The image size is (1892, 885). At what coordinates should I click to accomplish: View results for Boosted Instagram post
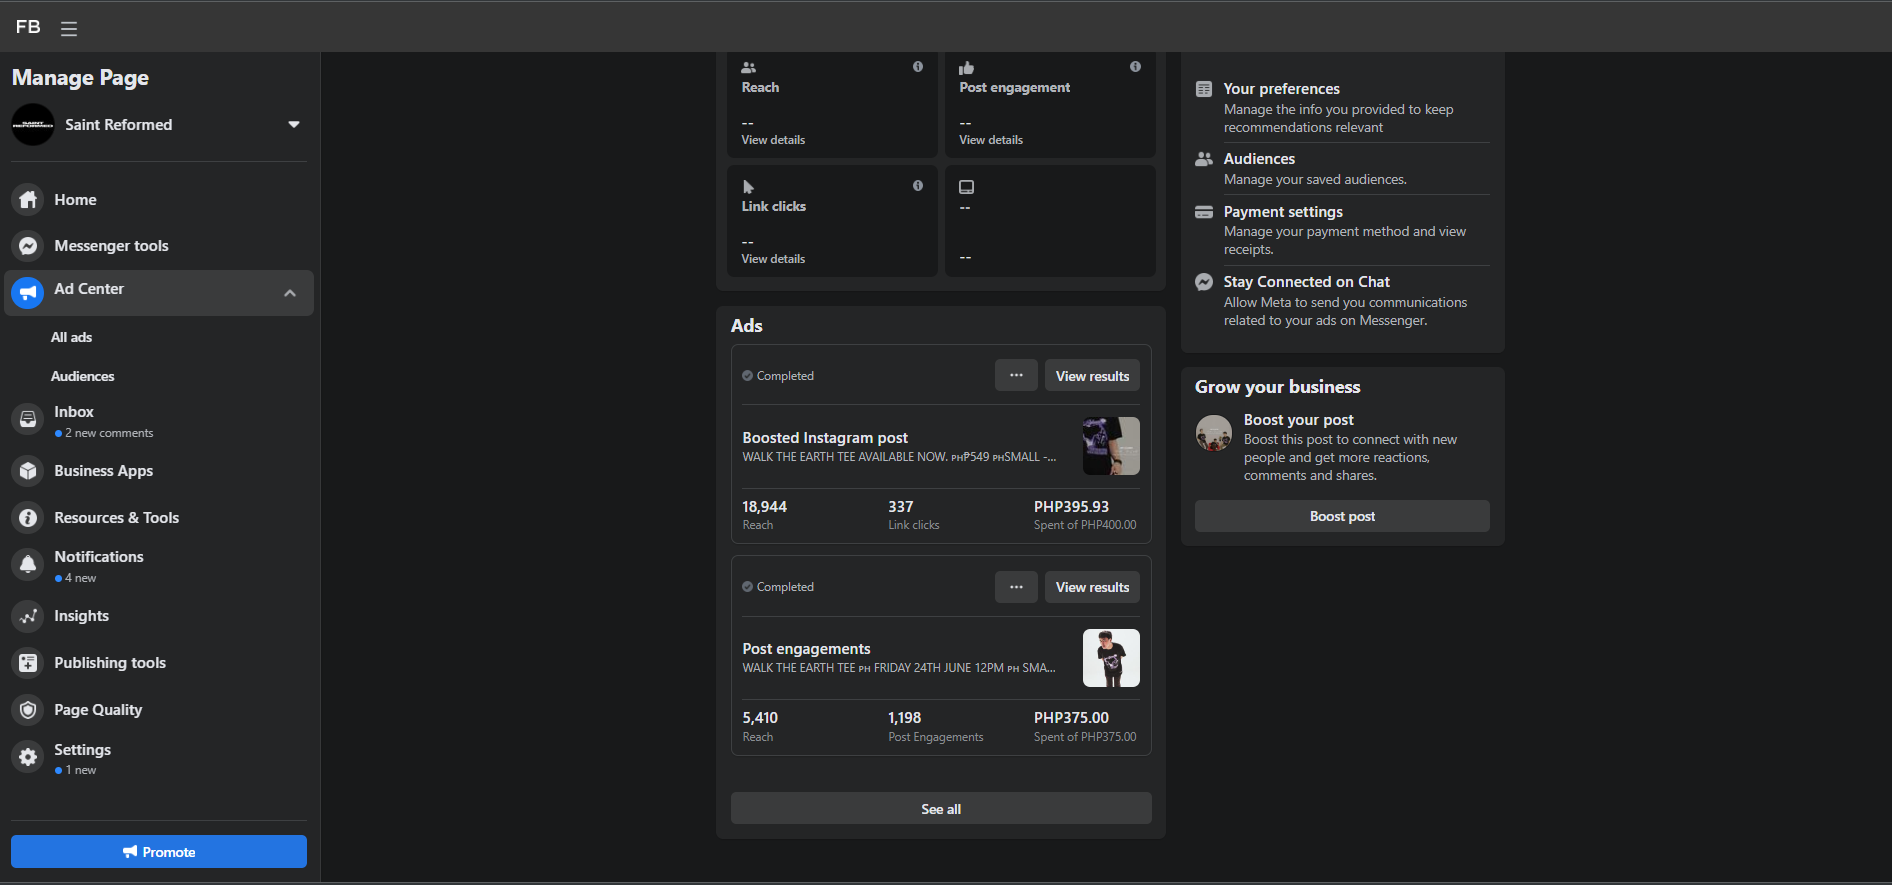[1092, 376]
